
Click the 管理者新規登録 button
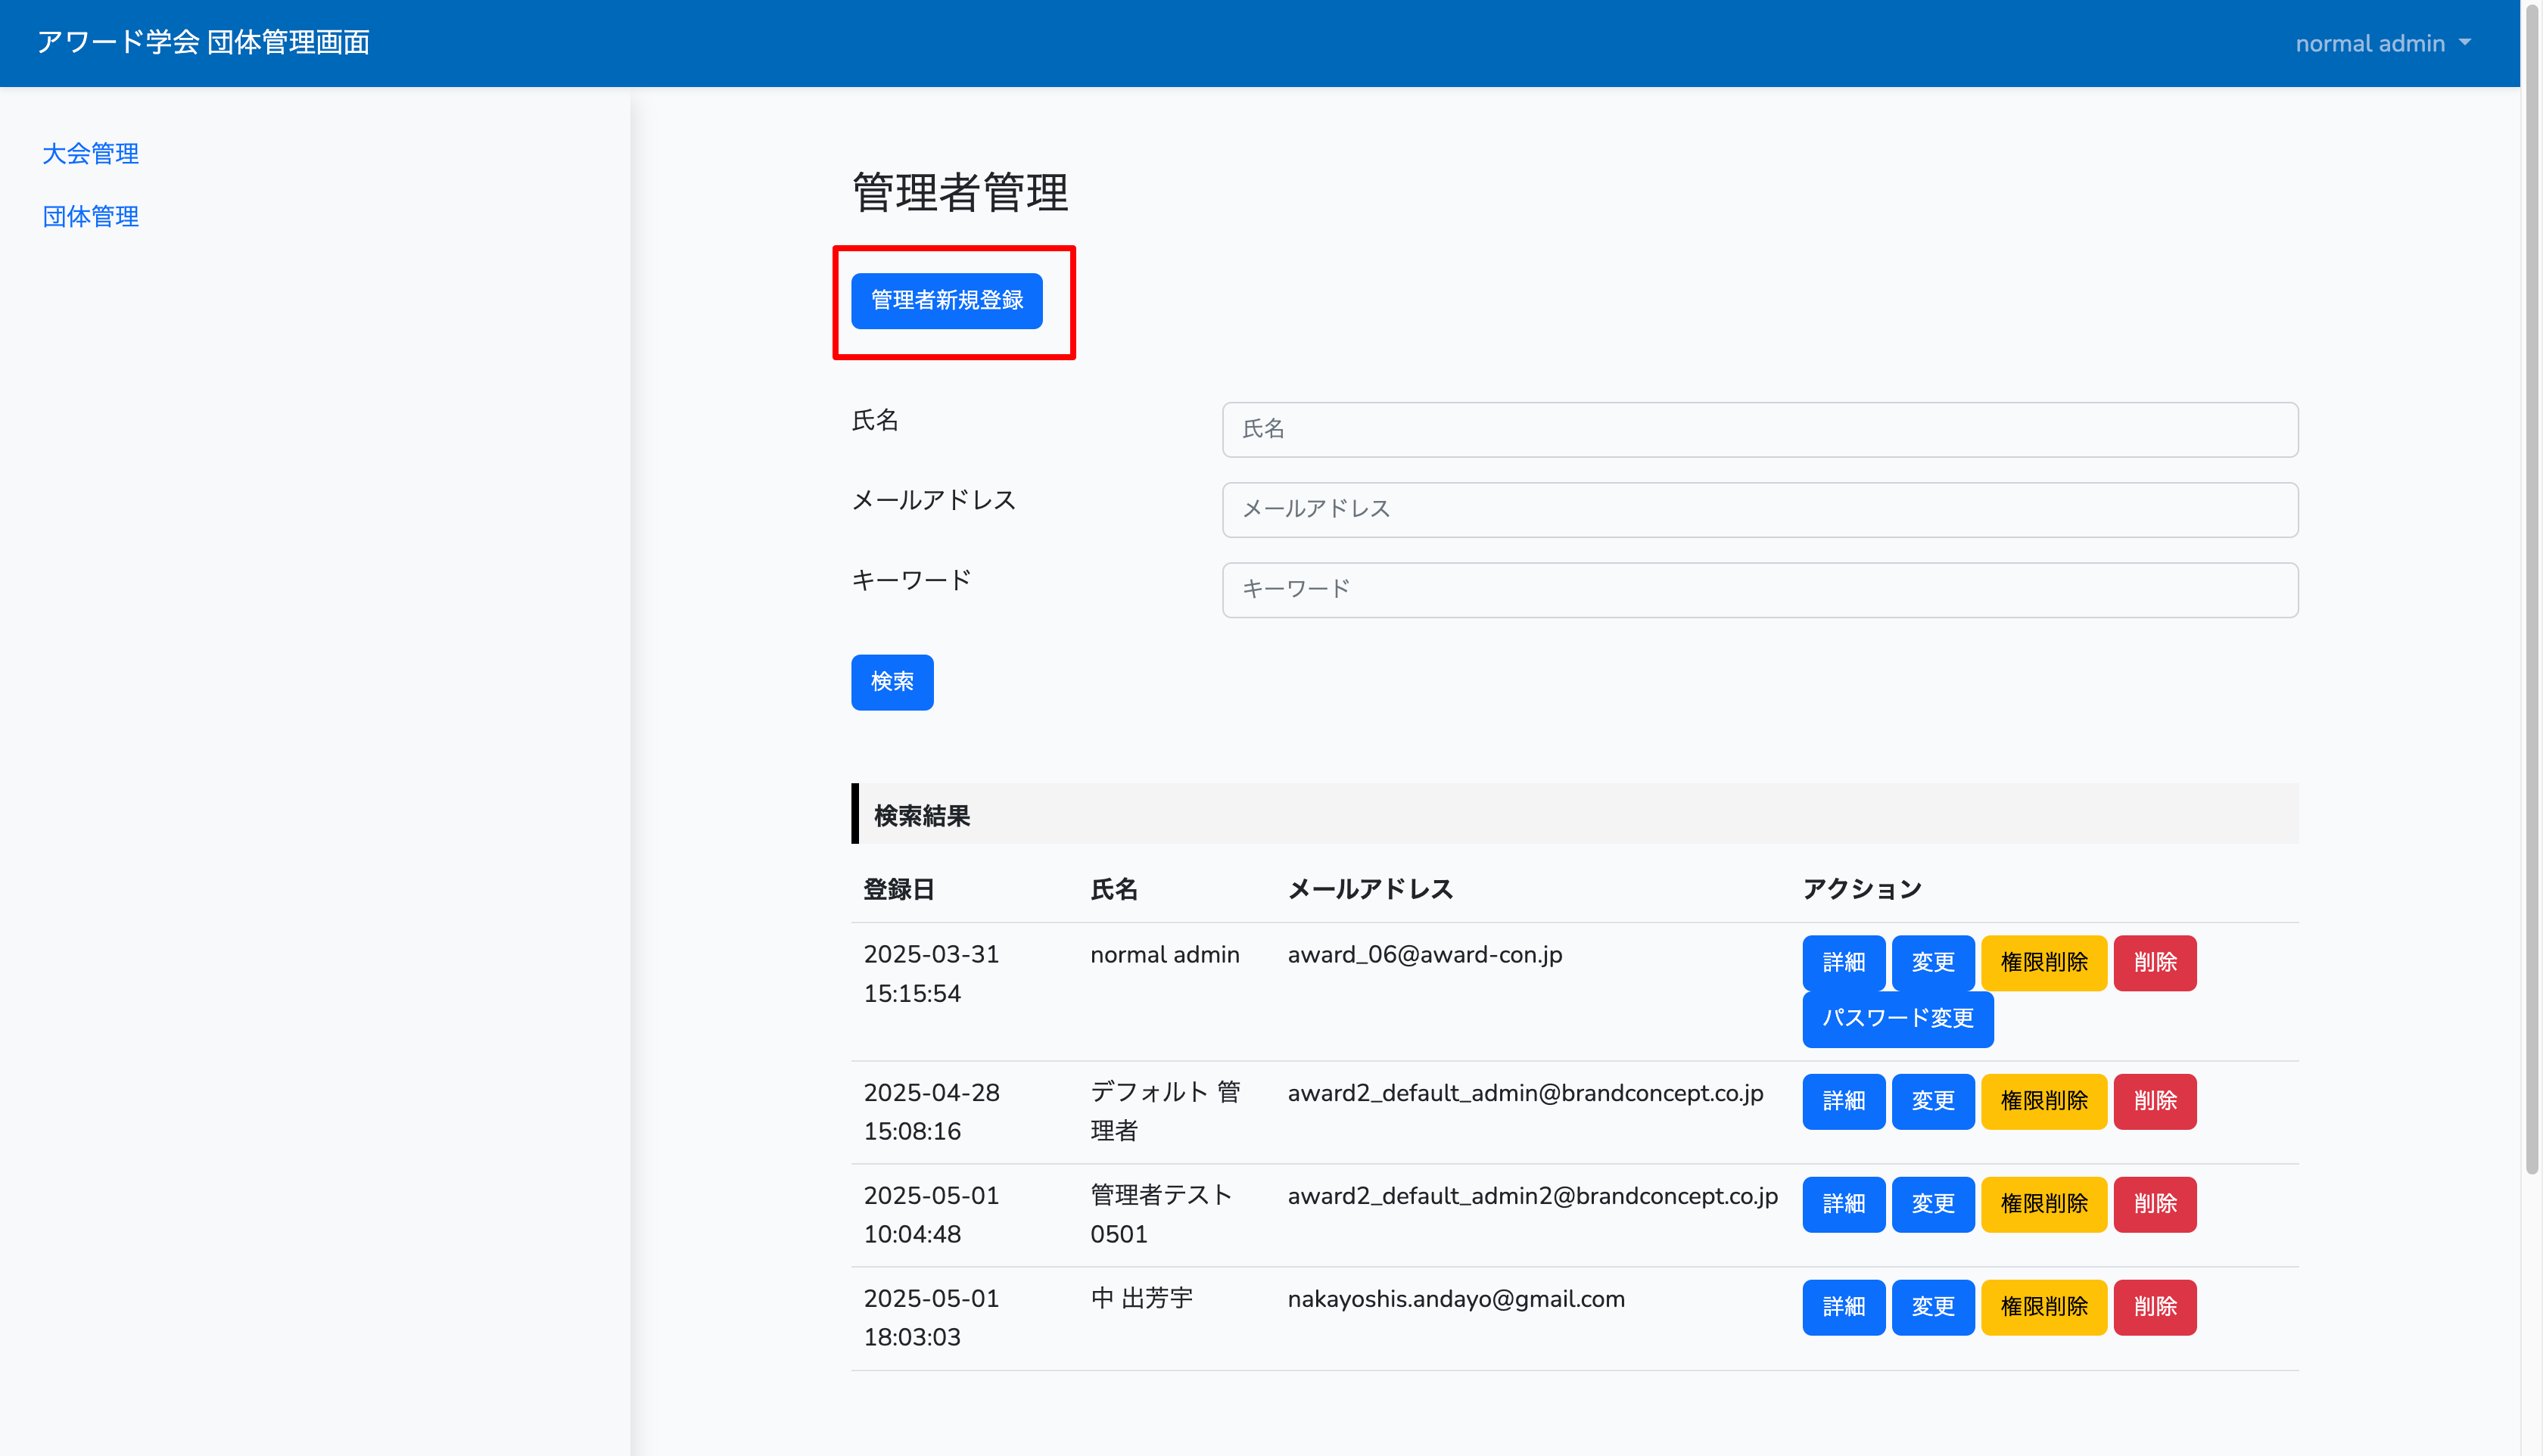(x=946, y=300)
